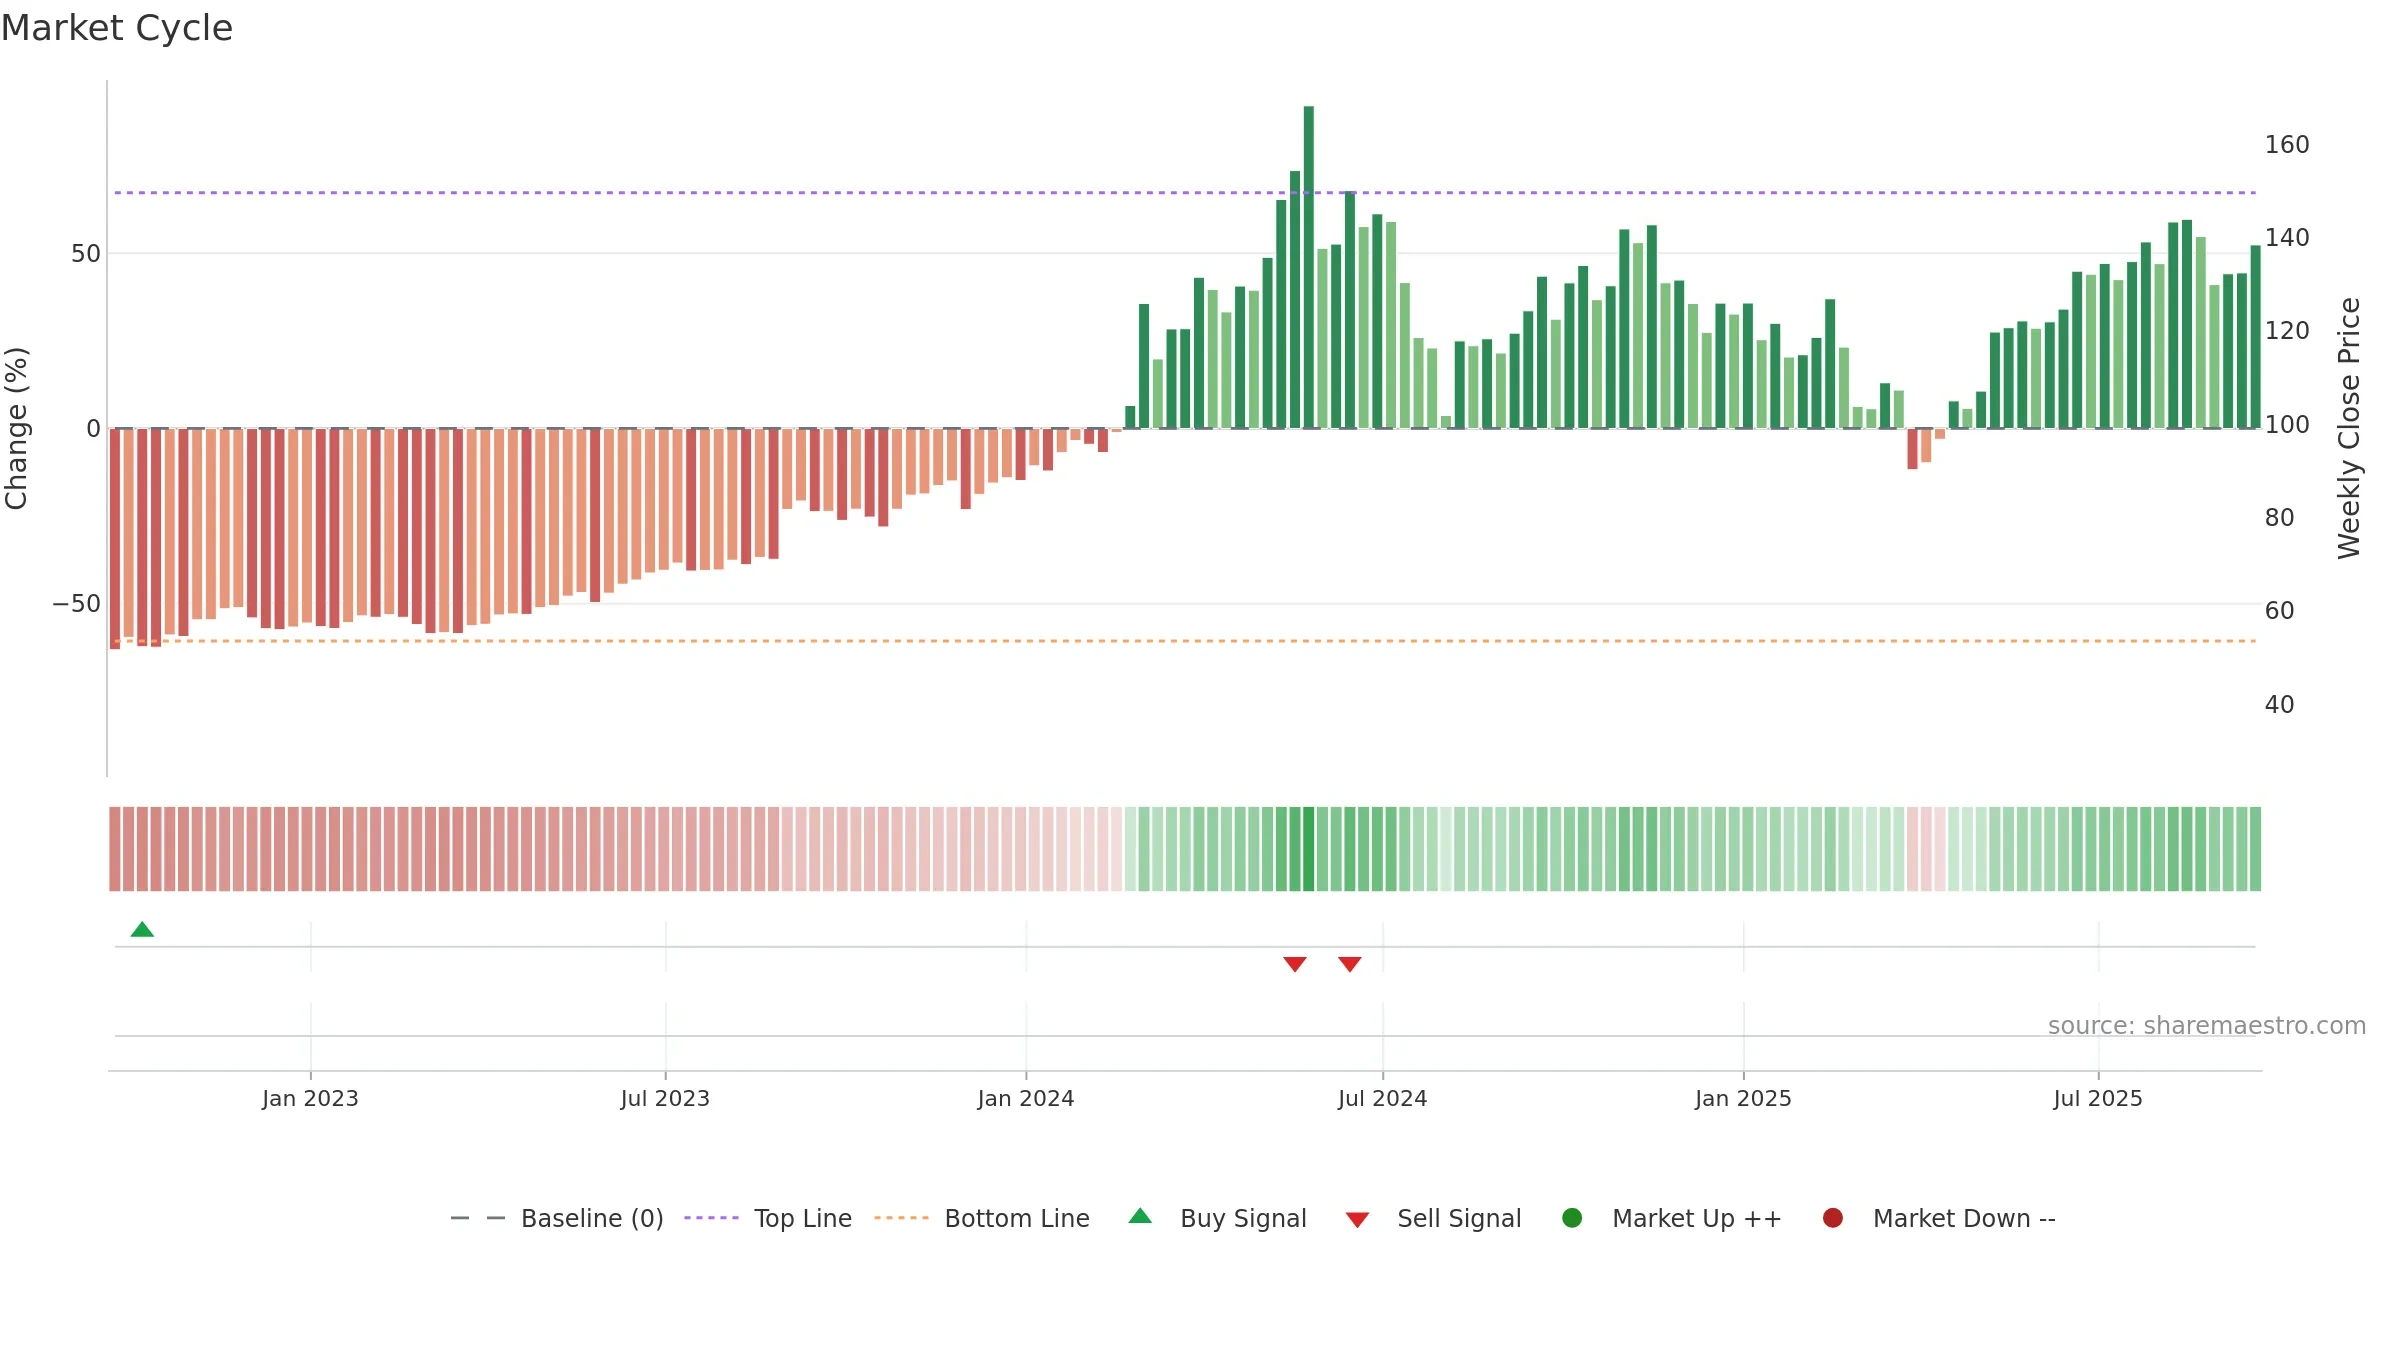The image size is (2400, 1350).
Task: Click the Market Cycle chart title
Action: [117, 28]
